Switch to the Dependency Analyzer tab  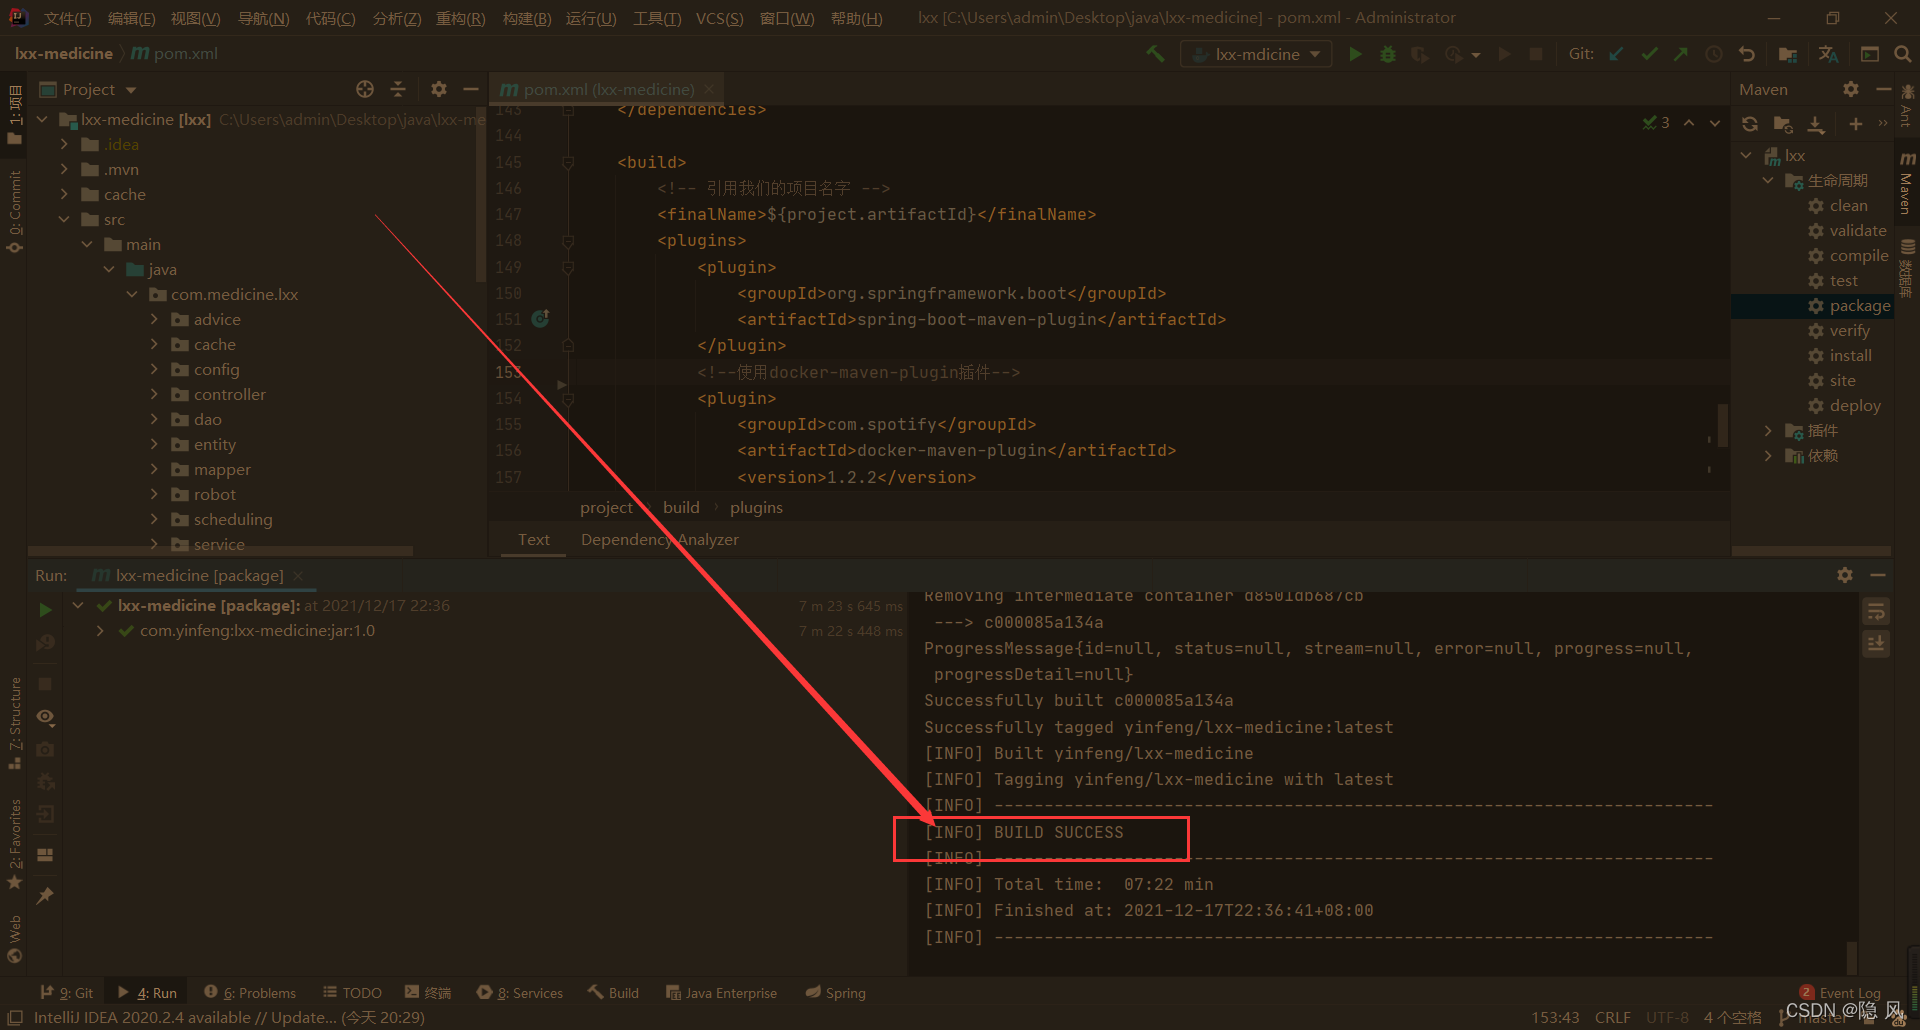[659, 539]
